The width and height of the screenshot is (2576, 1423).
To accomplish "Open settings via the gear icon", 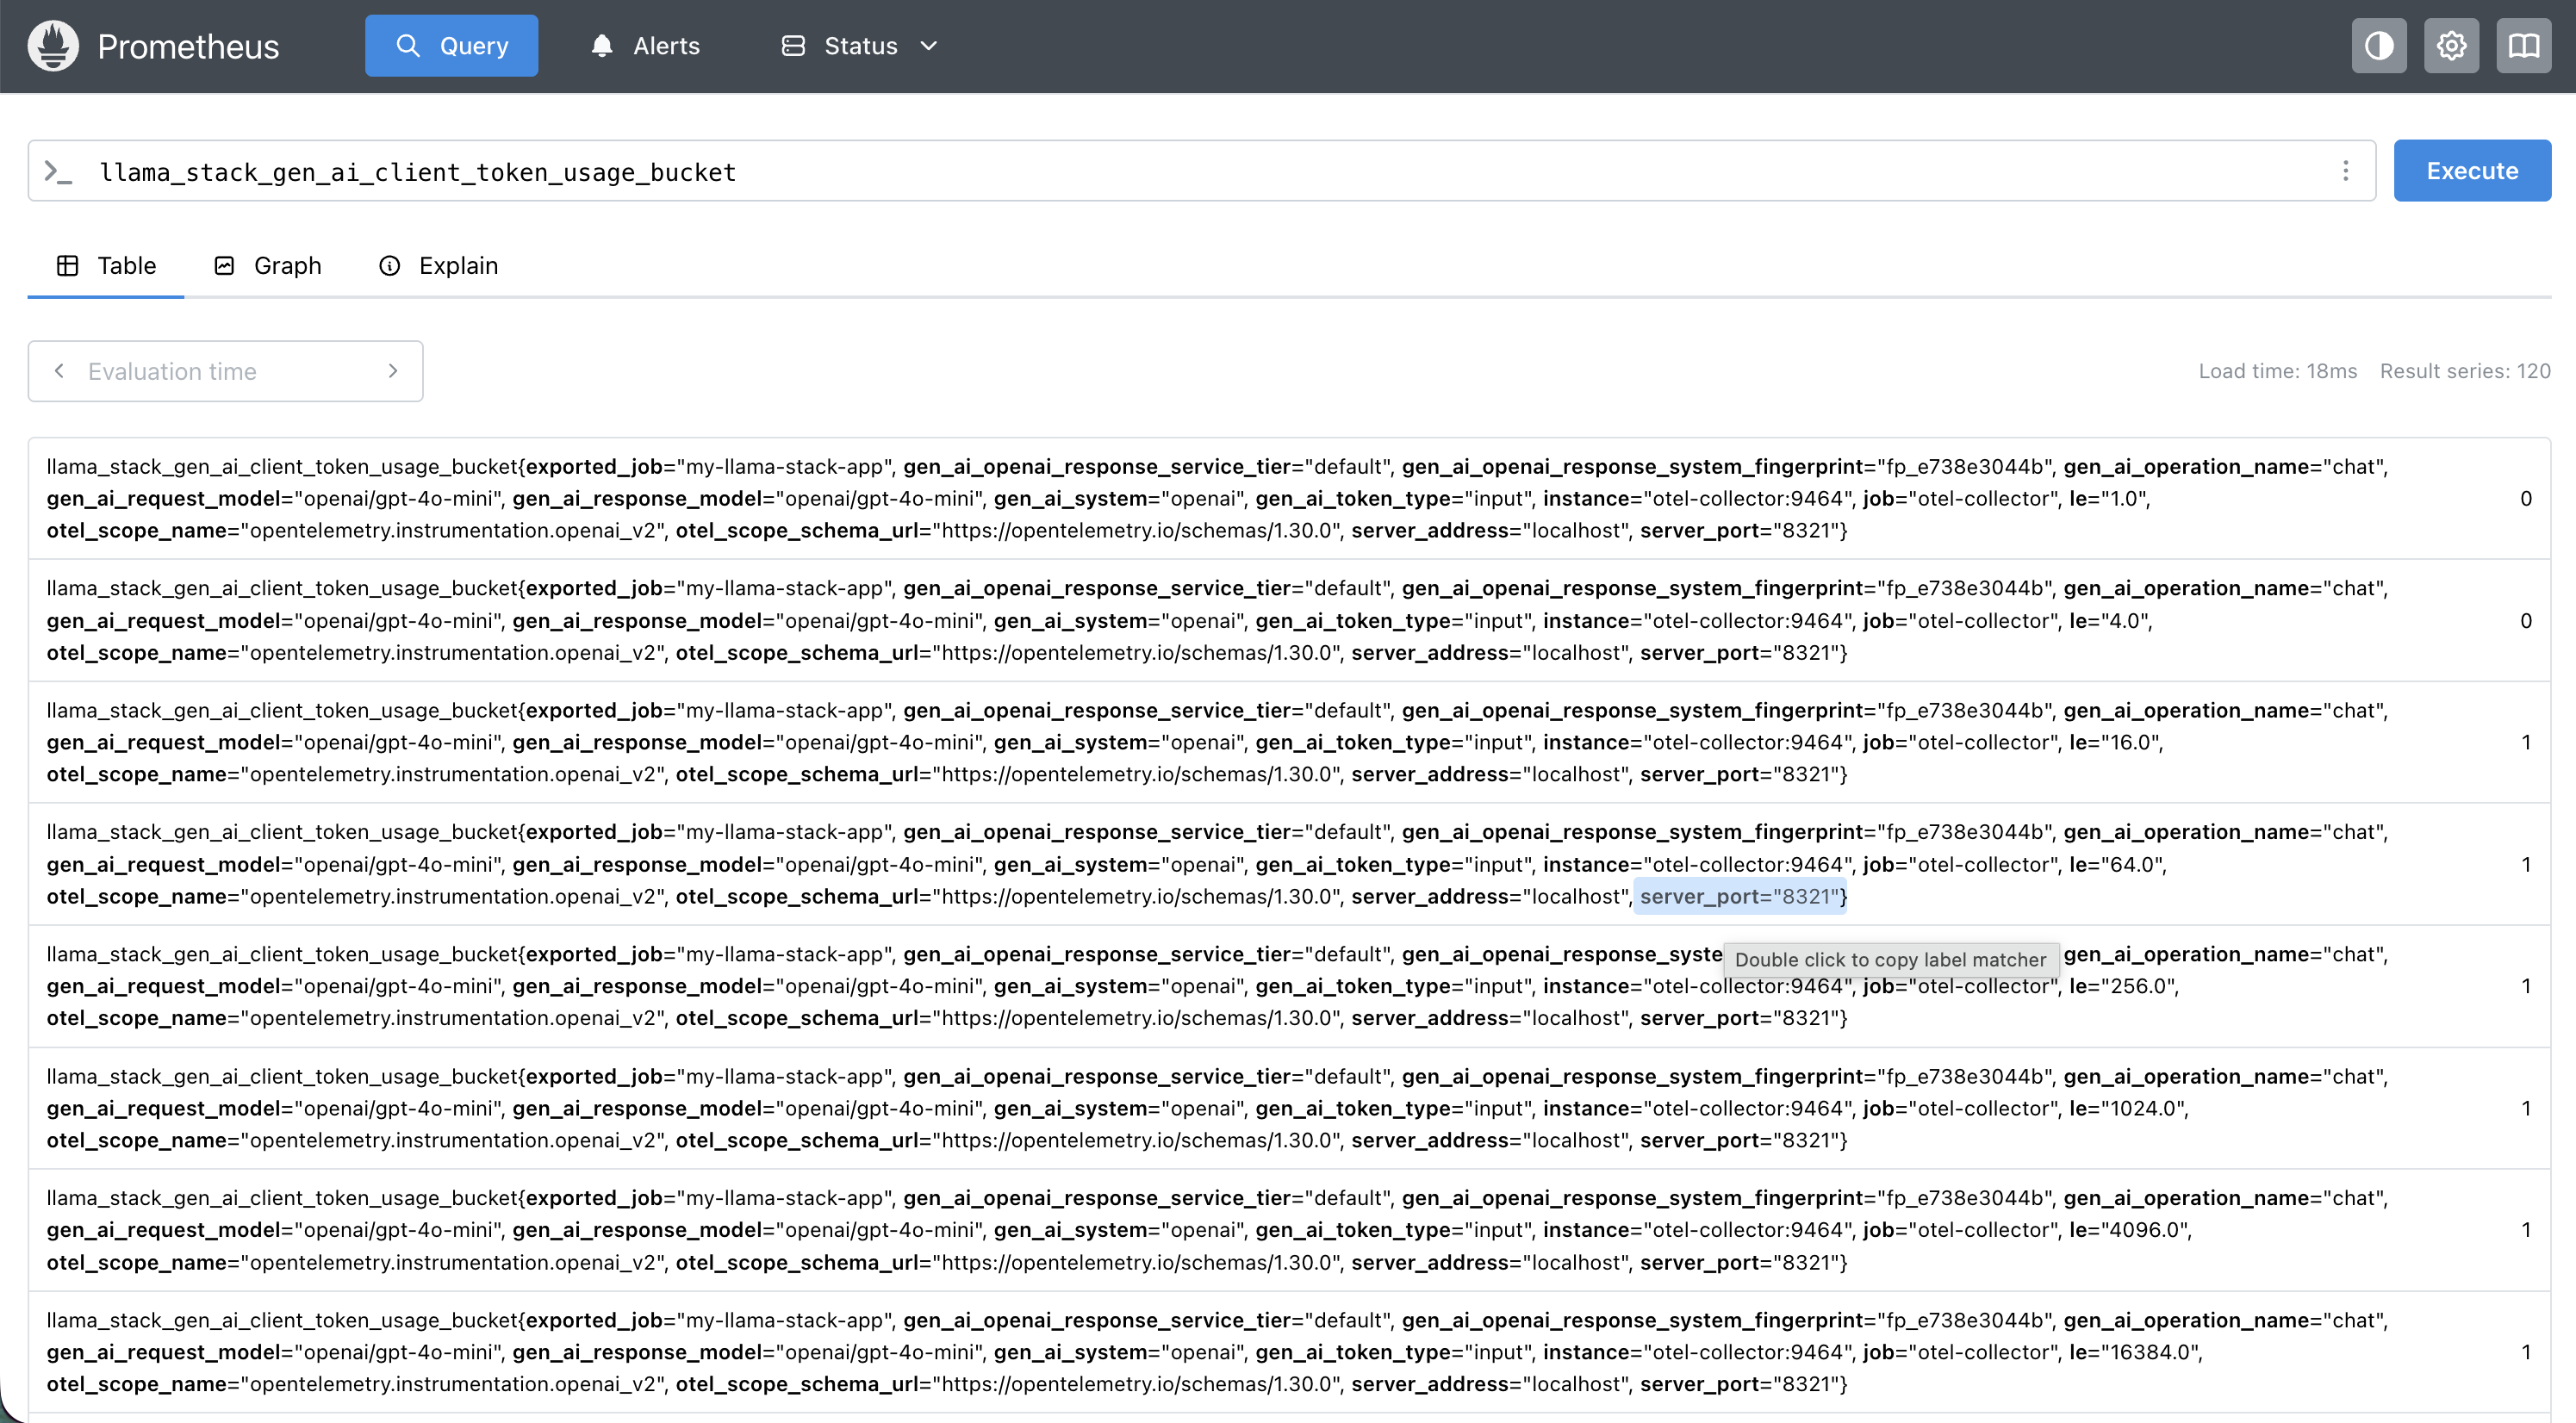I will (x=2450, y=45).
